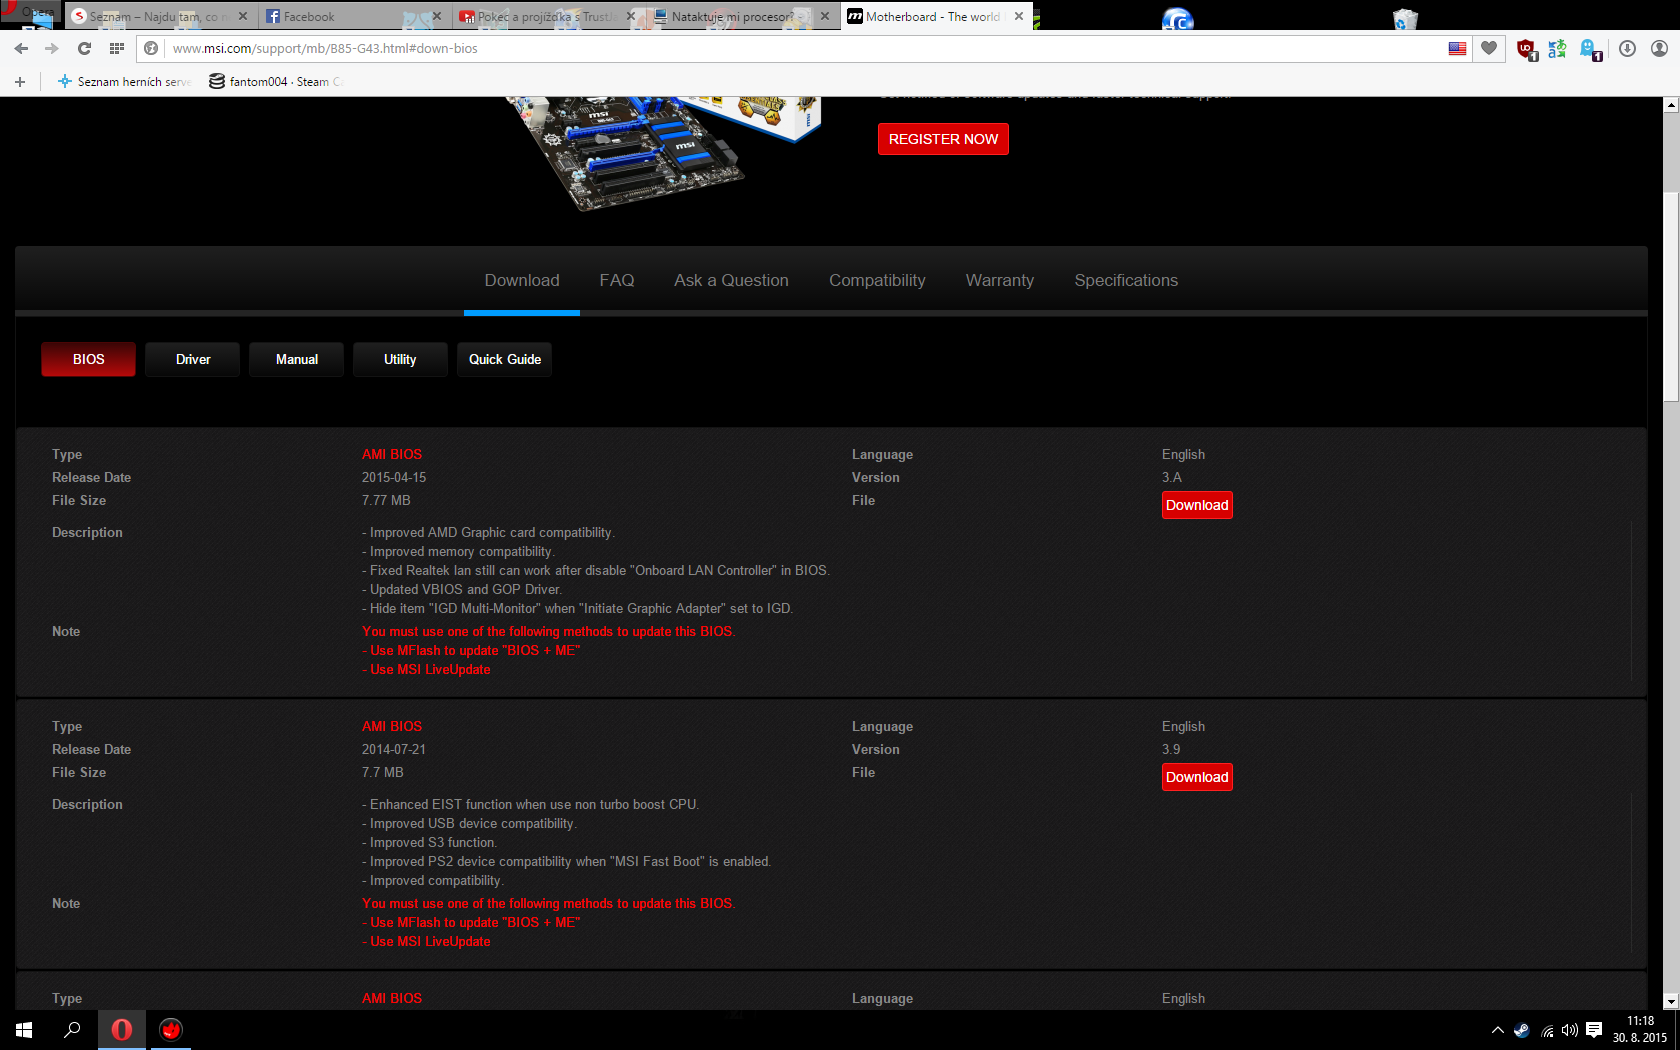The height and width of the screenshot is (1050, 1680).
Task: Open the browser downloads icon
Action: coord(1627,48)
